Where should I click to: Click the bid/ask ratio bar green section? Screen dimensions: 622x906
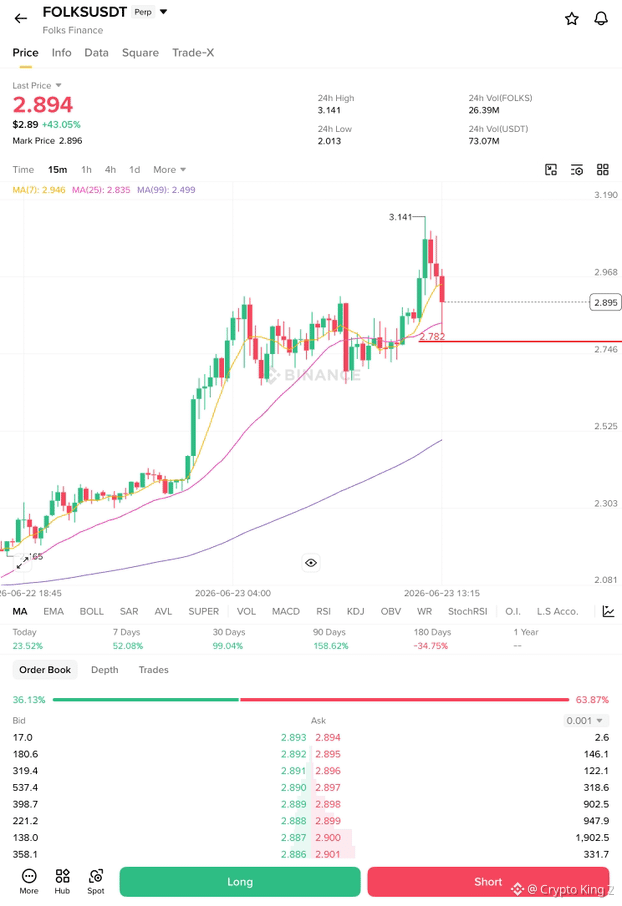click(146, 700)
